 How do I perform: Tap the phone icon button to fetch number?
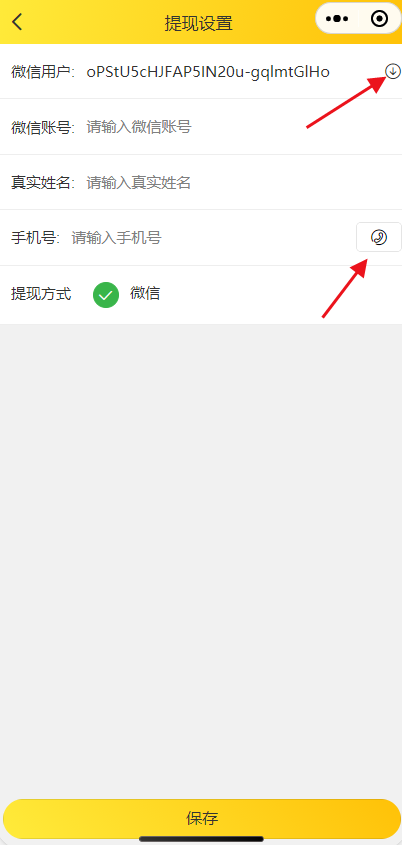tap(379, 237)
